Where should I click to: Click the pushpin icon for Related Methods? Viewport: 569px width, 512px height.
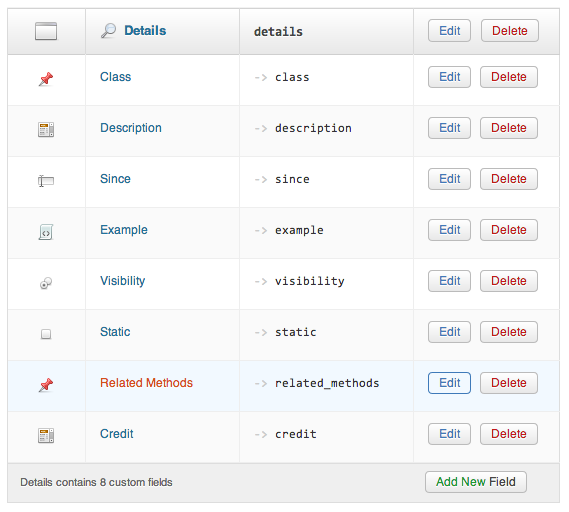[x=46, y=384]
